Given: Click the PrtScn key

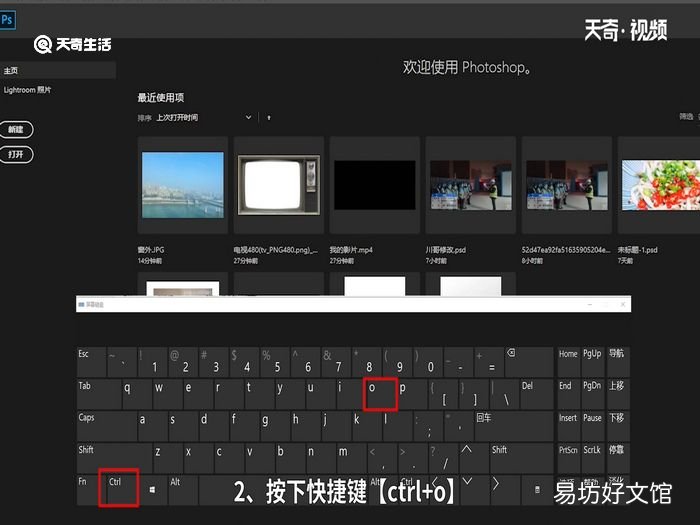Looking at the screenshot, I should pos(568,458).
